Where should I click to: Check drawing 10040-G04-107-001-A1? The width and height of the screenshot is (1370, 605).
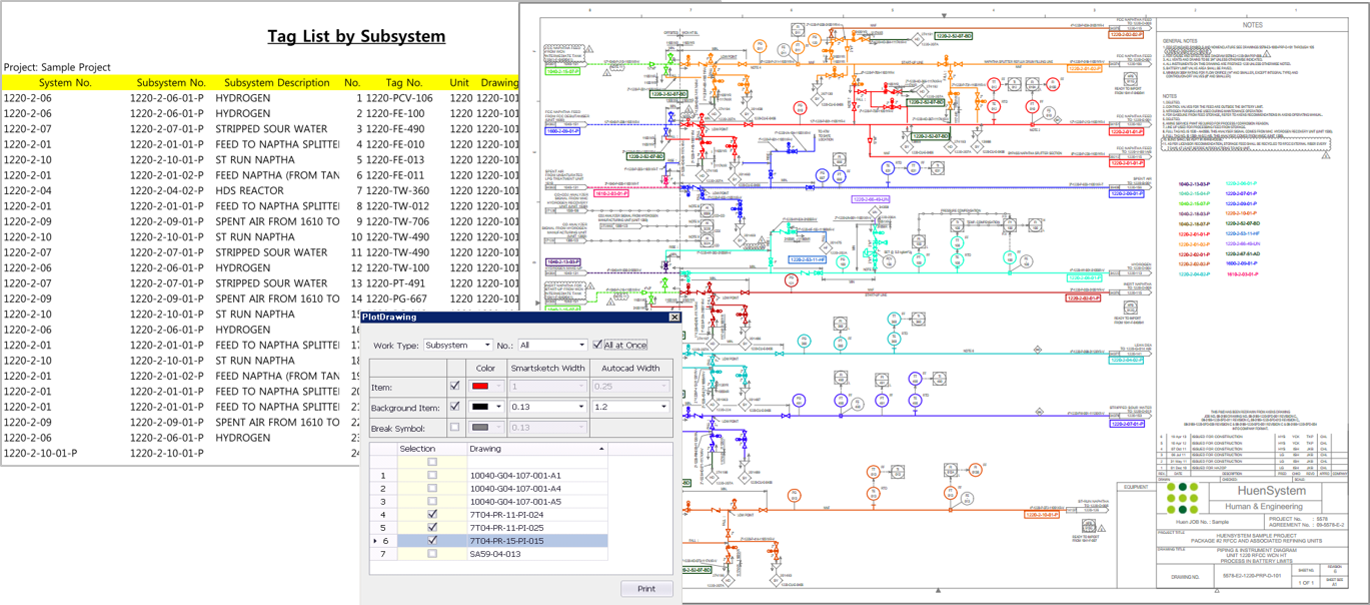pos(430,475)
